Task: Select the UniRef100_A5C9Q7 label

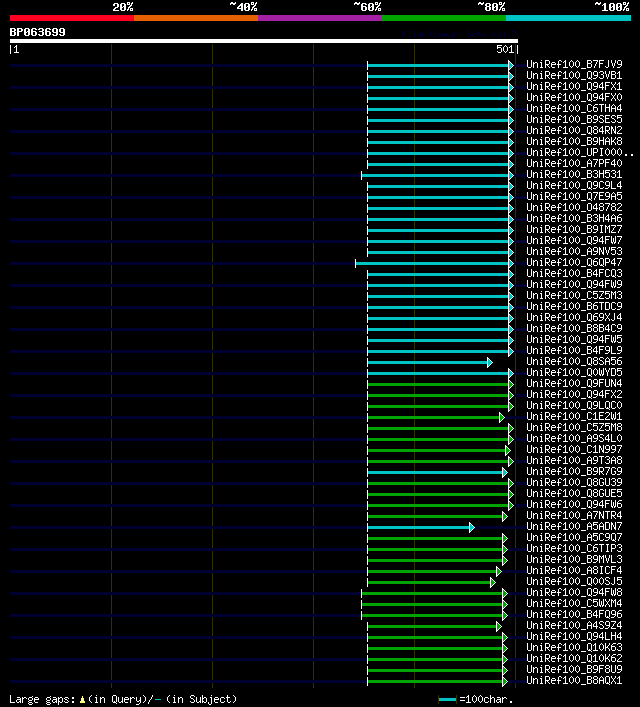Action: [574, 537]
